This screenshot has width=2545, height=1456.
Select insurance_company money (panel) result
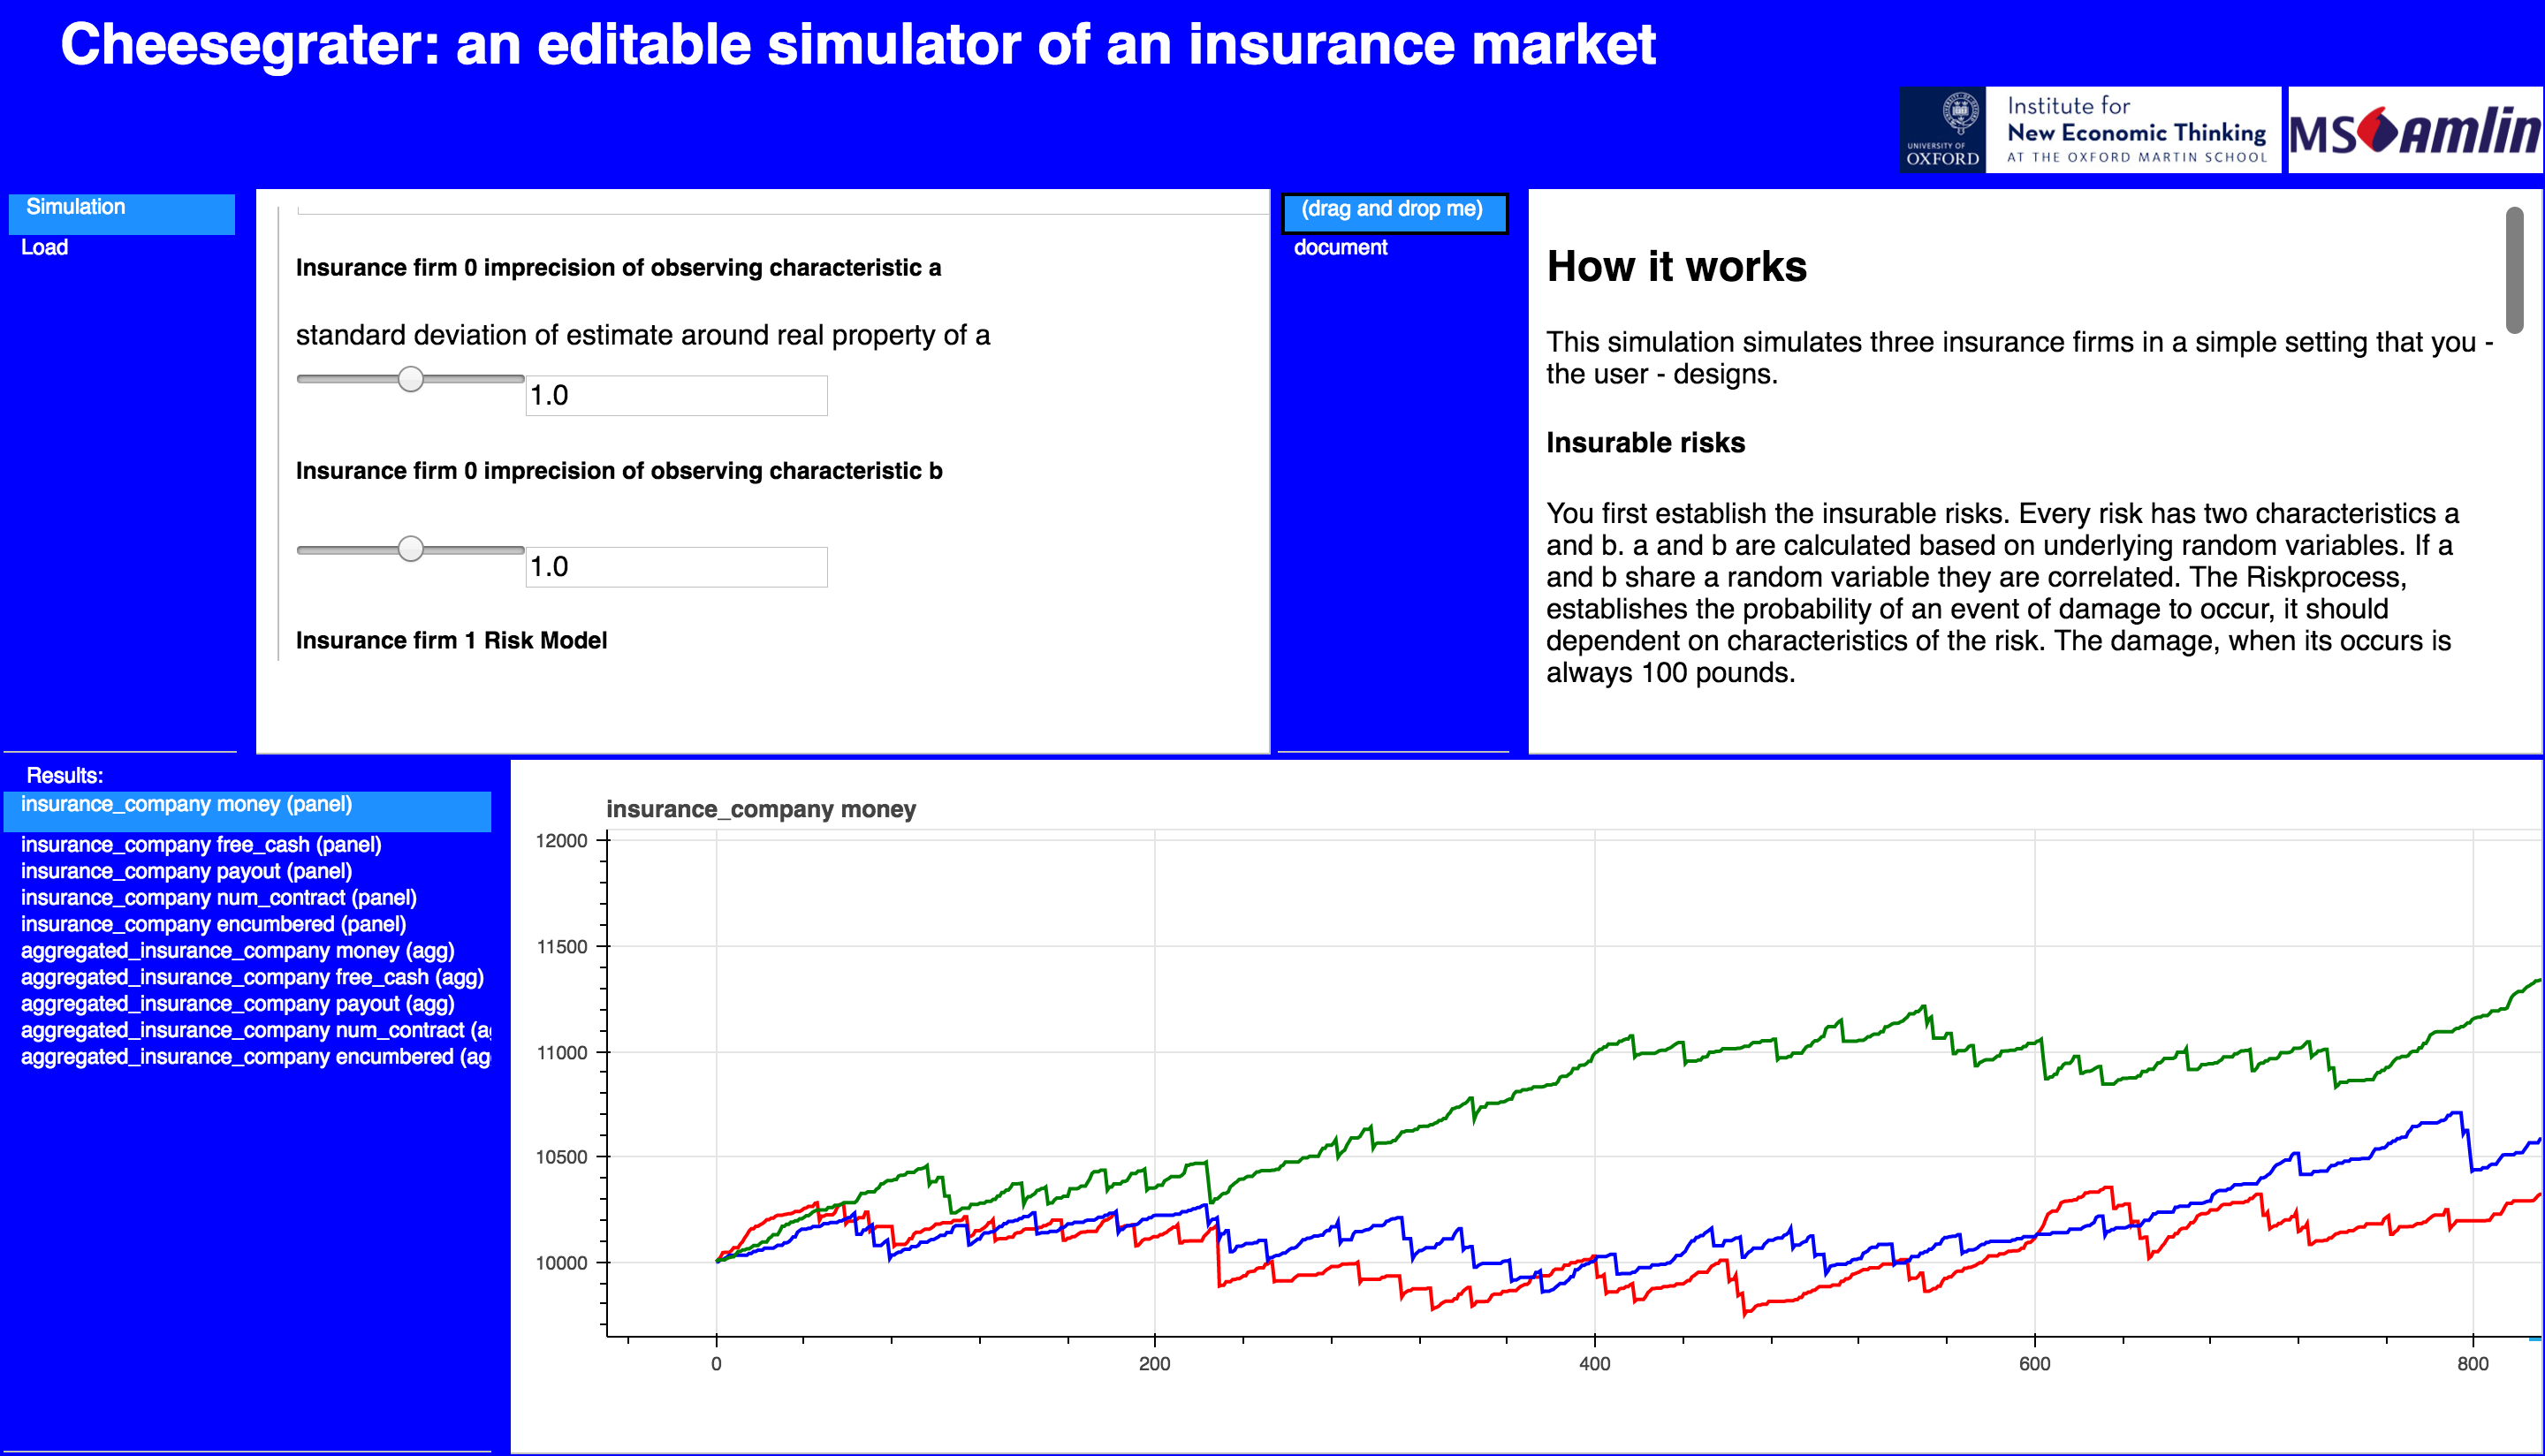click(x=186, y=805)
